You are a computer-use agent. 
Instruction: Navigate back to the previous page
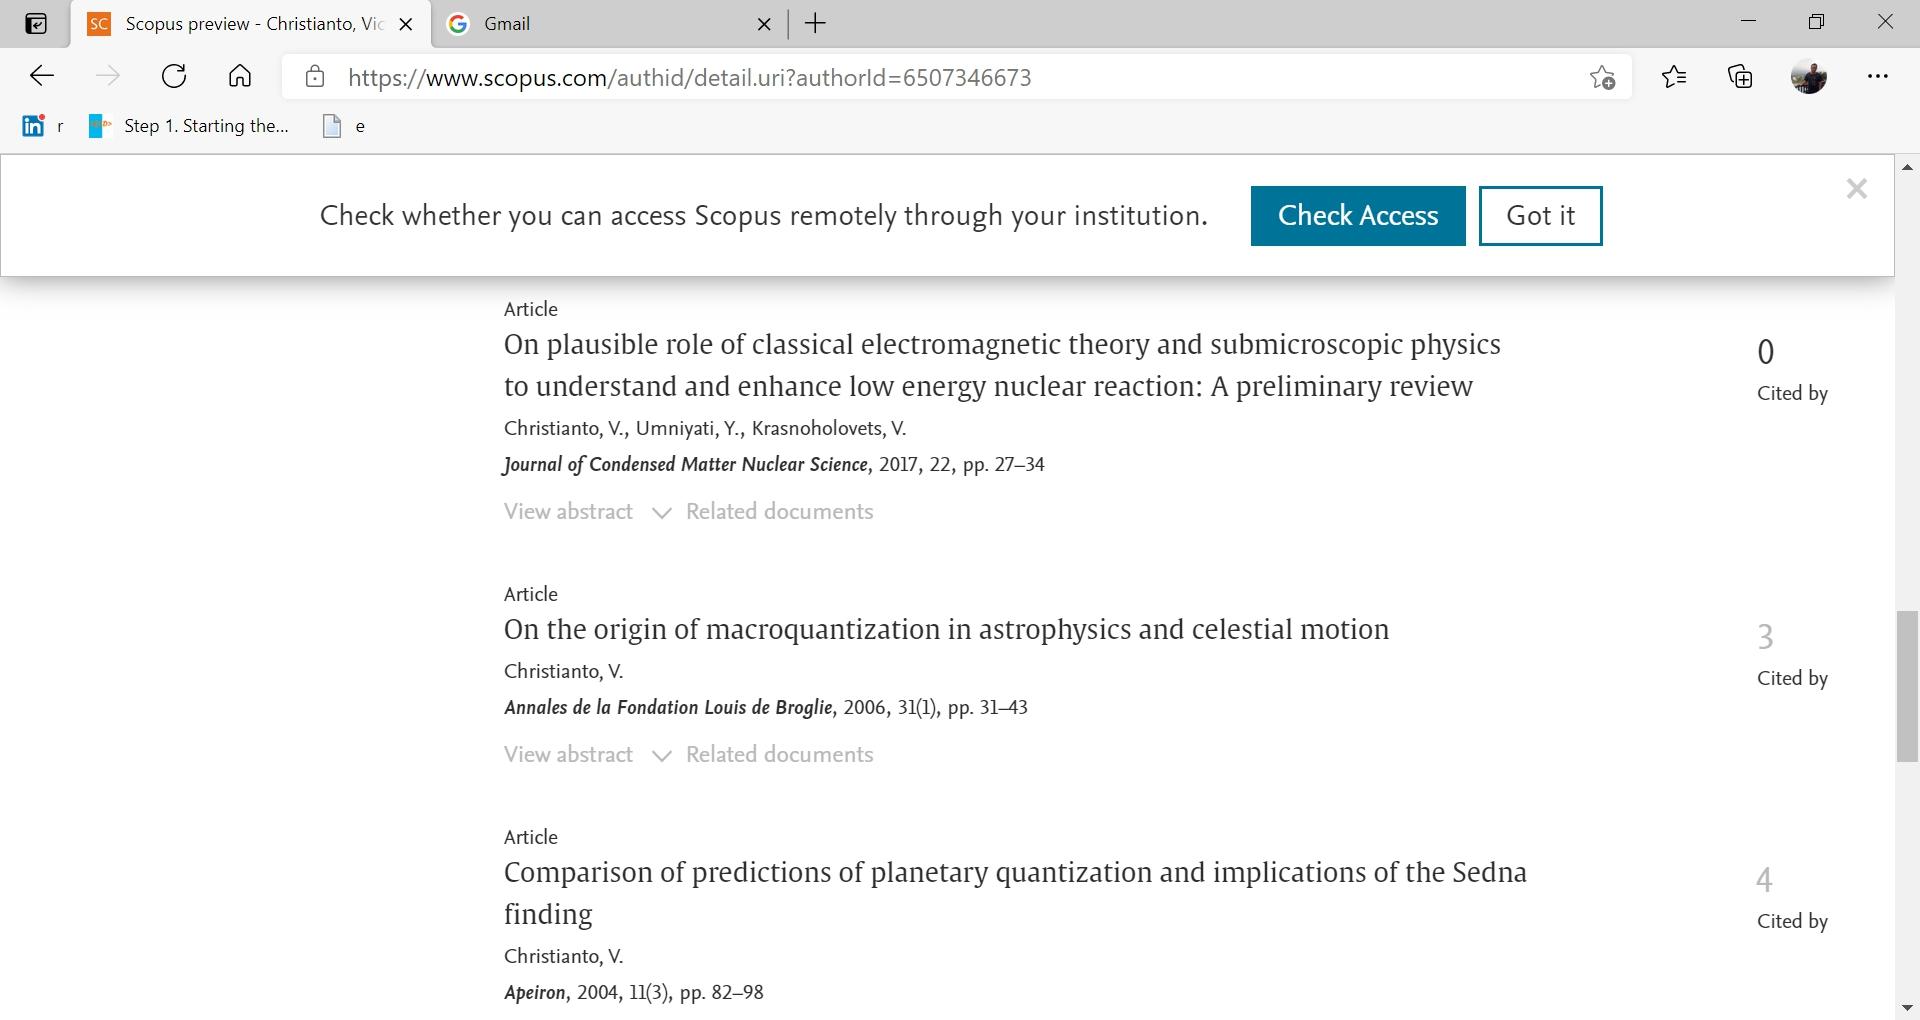(42, 77)
